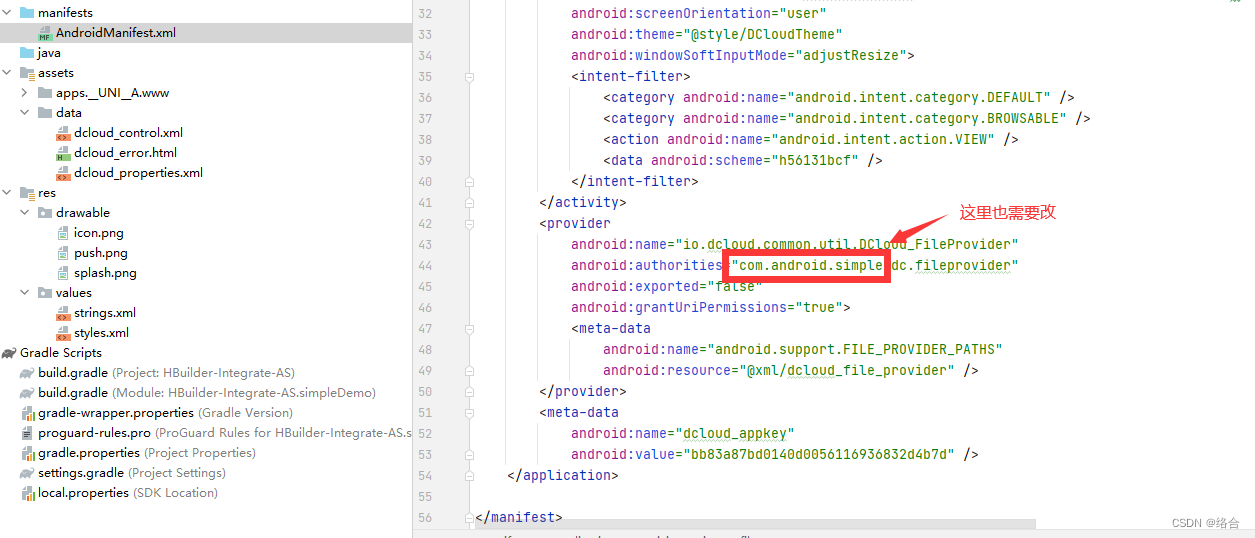The width and height of the screenshot is (1255, 538).
Task: Collapse the values folder node
Action: pos(25,293)
